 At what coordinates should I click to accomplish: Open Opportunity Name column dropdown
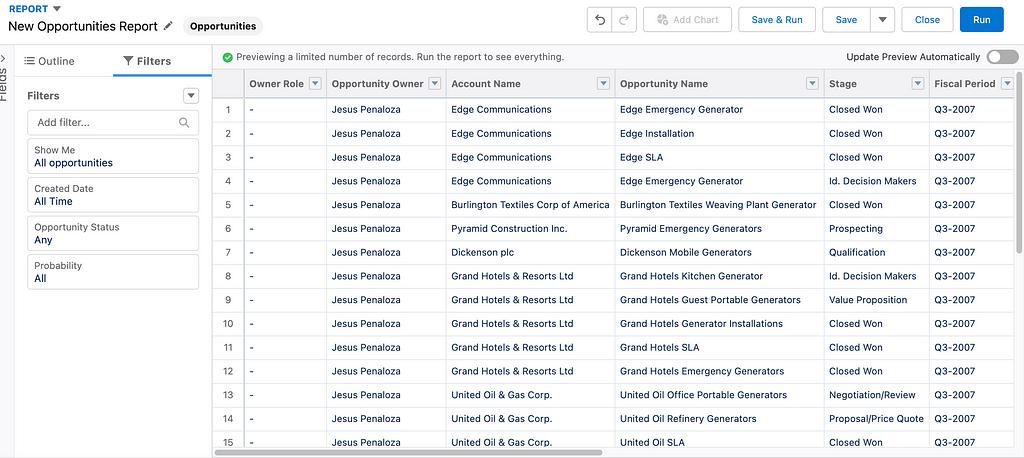(812, 84)
